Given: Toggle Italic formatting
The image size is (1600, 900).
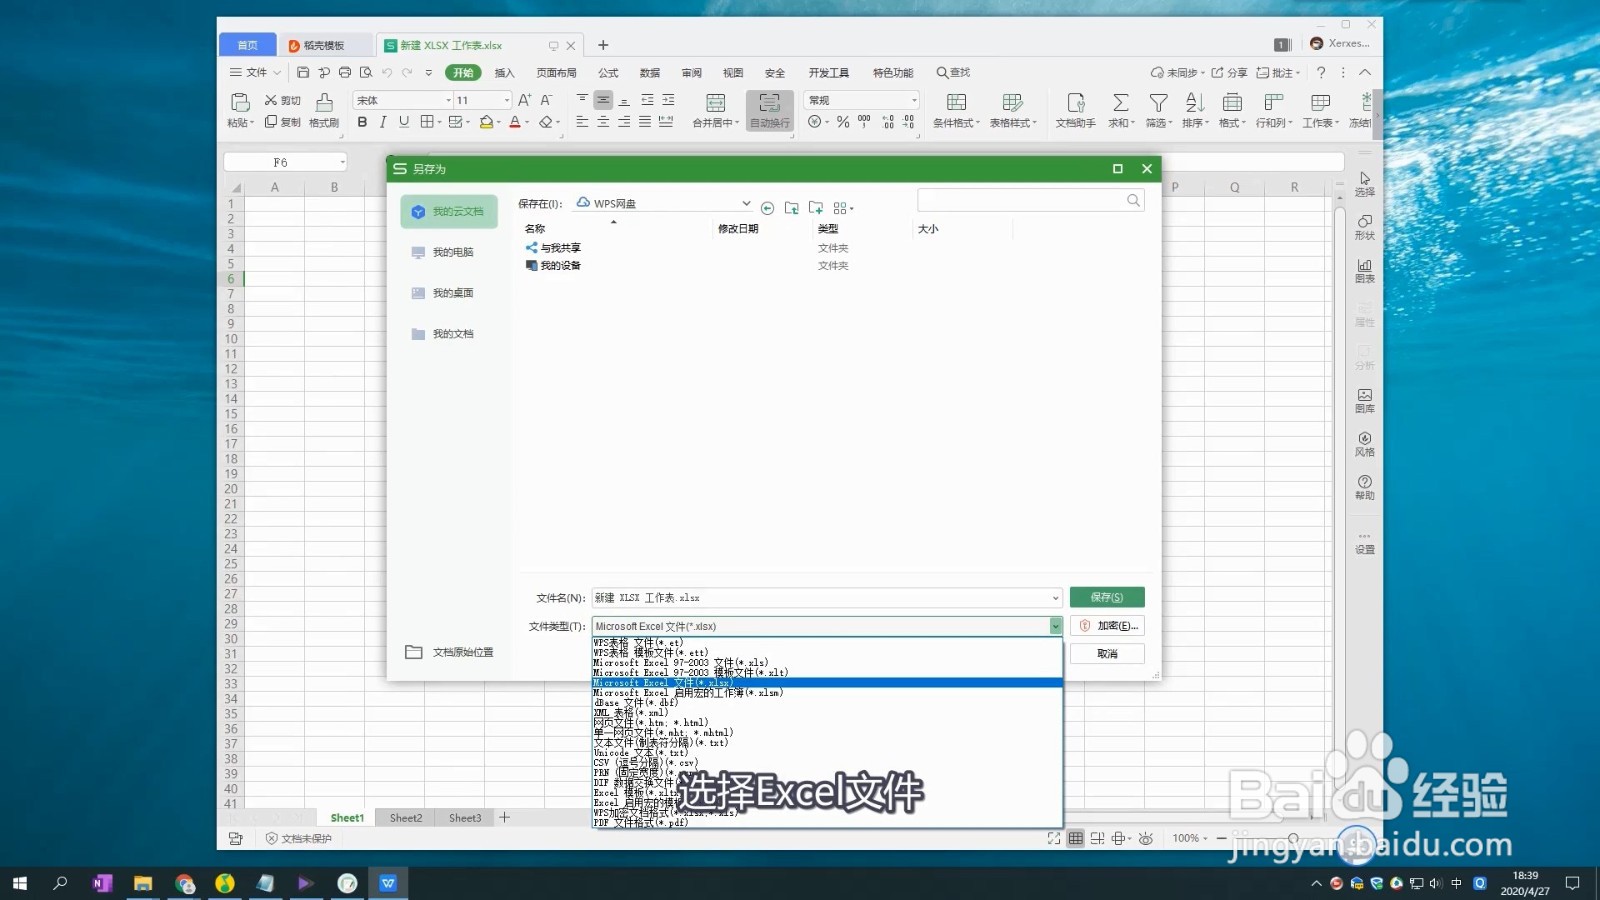Looking at the screenshot, I should (383, 122).
